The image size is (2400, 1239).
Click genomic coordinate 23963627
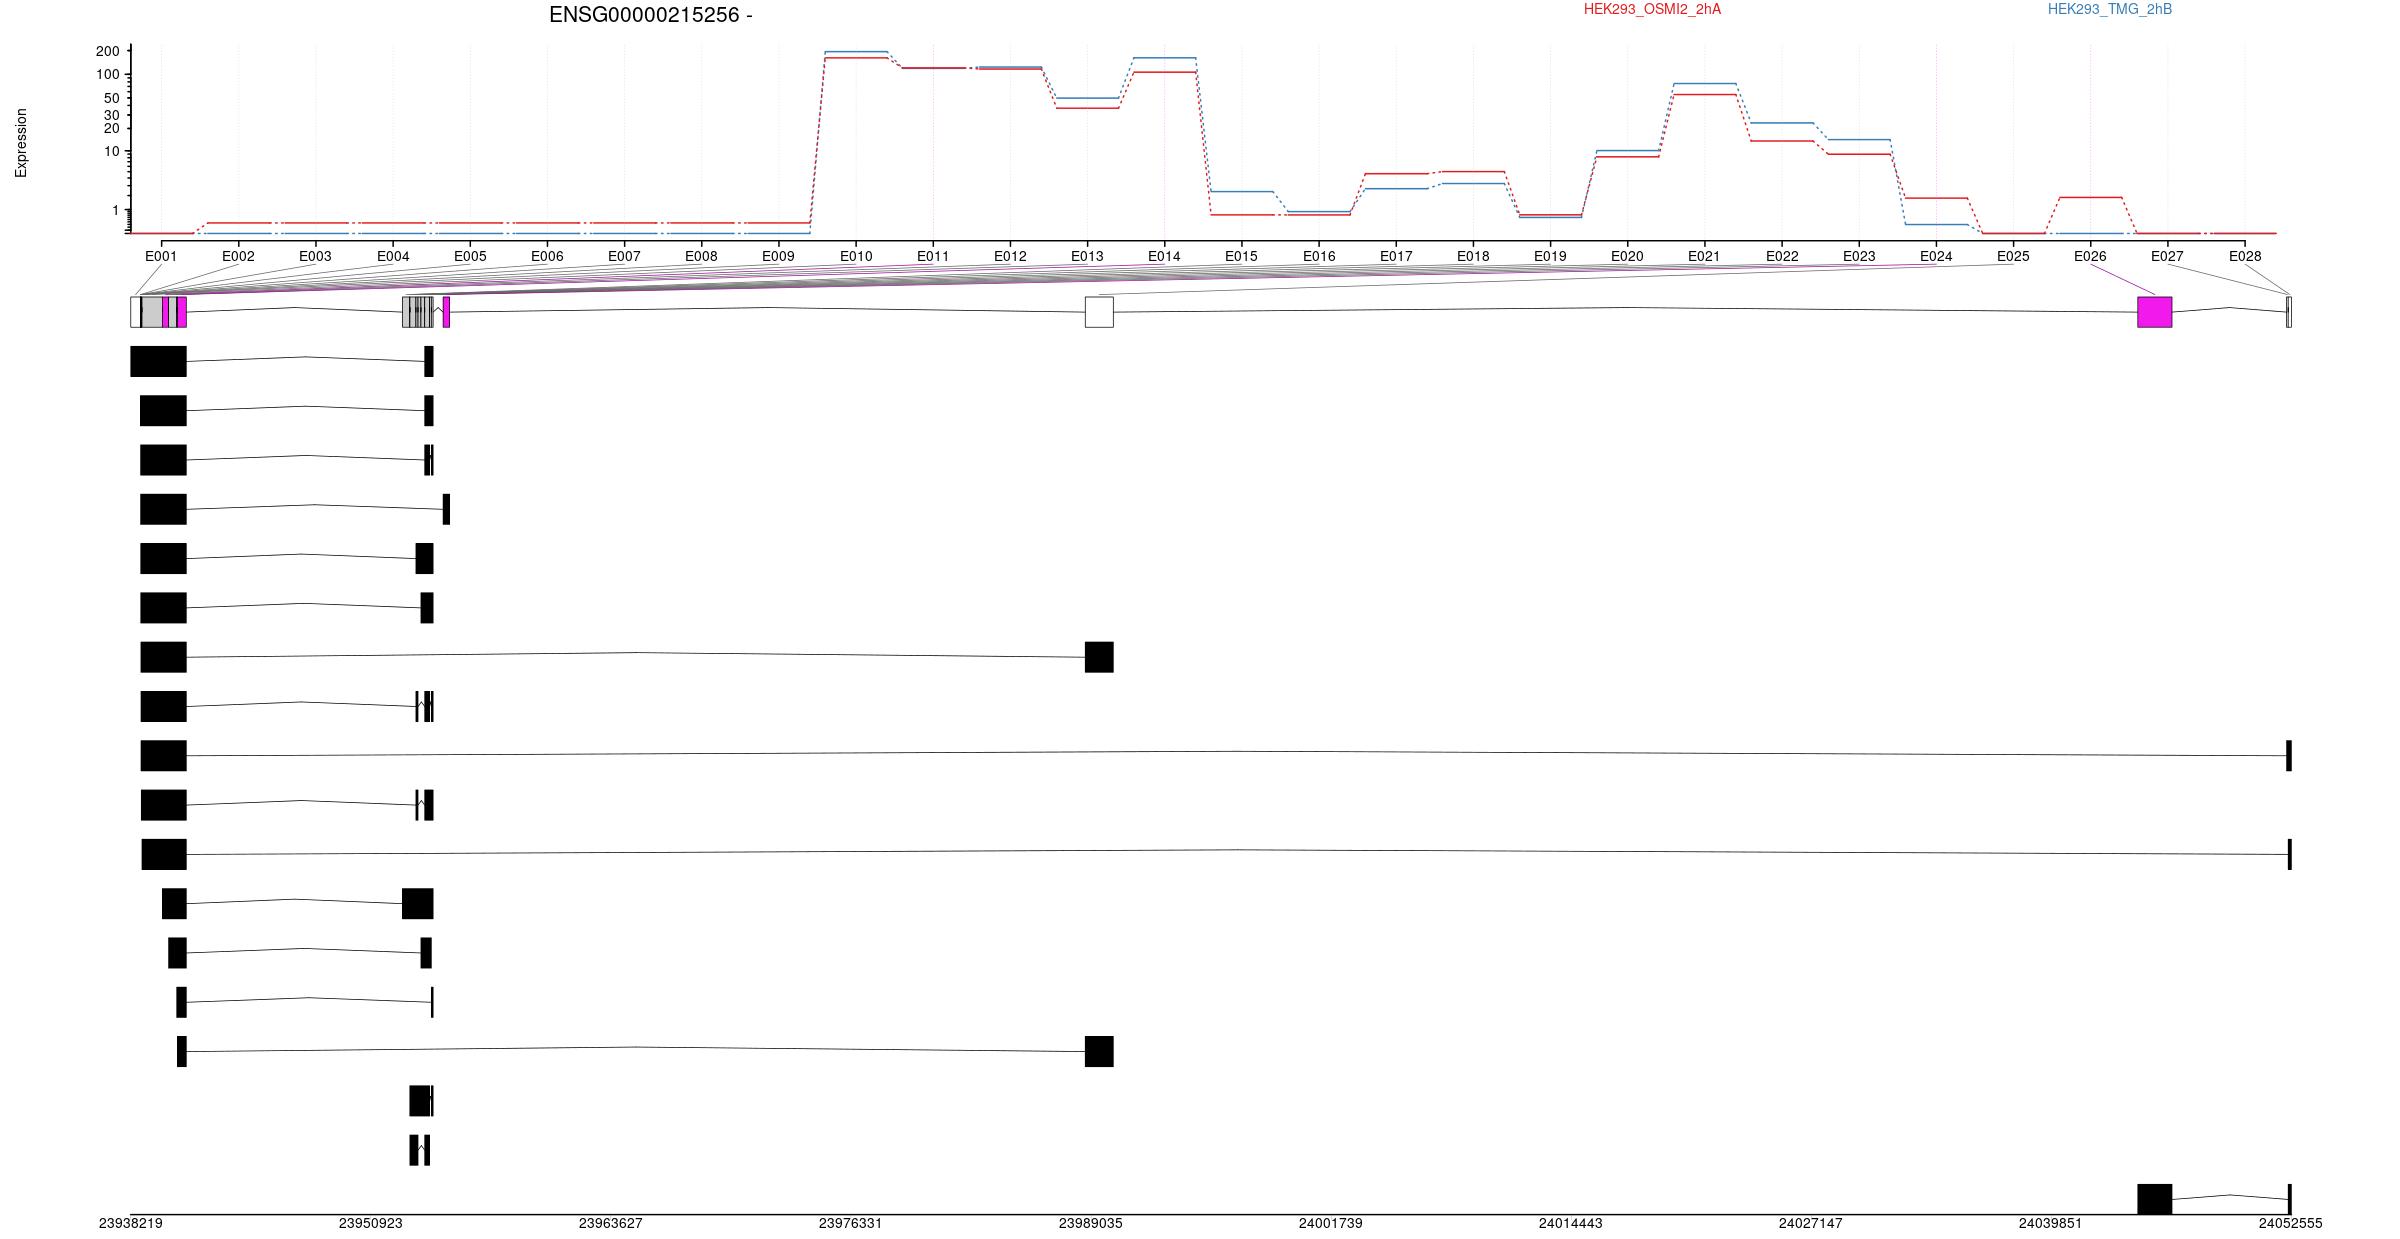pos(611,1223)
